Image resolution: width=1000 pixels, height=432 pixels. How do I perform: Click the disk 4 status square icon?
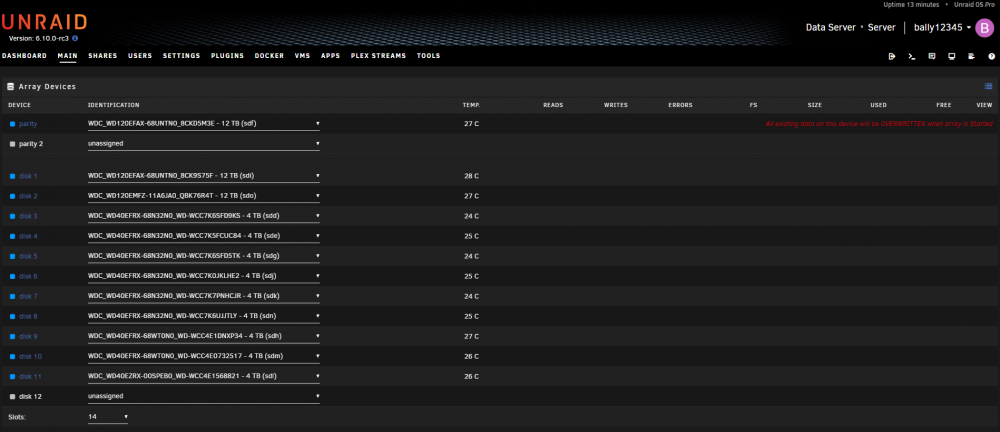tap(12, 236)
